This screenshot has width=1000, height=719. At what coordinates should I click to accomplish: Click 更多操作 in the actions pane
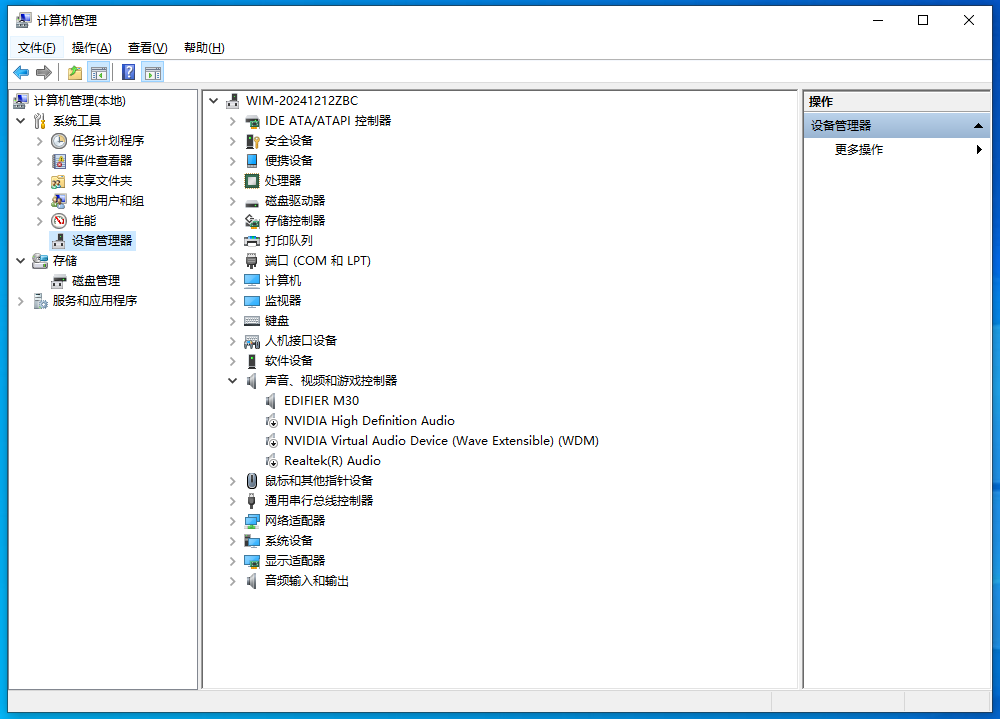coord(859,149)
